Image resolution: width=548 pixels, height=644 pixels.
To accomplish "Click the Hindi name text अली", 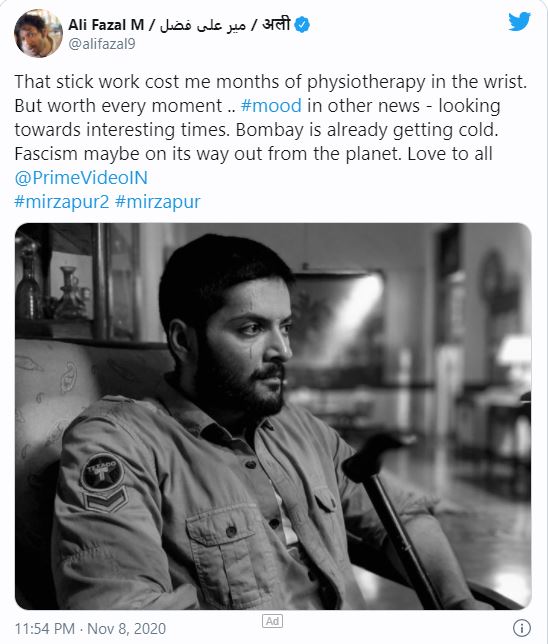I will pyautogui.click(x=276, y=24).
